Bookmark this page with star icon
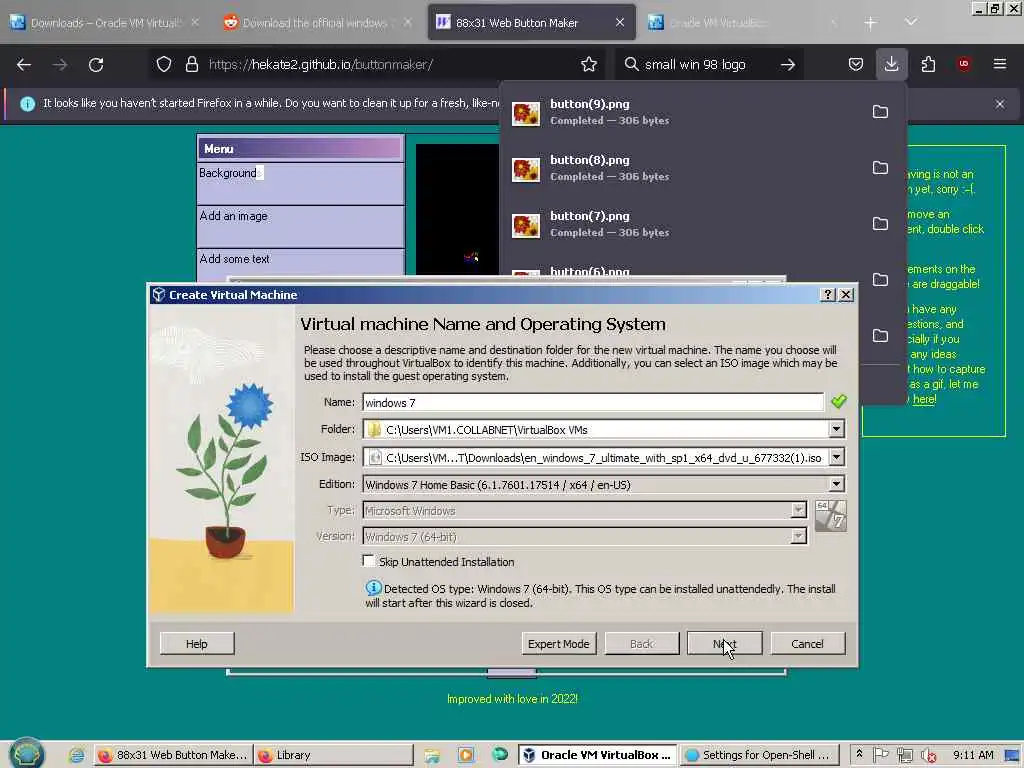The height and width of the screenshot is (768, 1024). coord(588,65)
